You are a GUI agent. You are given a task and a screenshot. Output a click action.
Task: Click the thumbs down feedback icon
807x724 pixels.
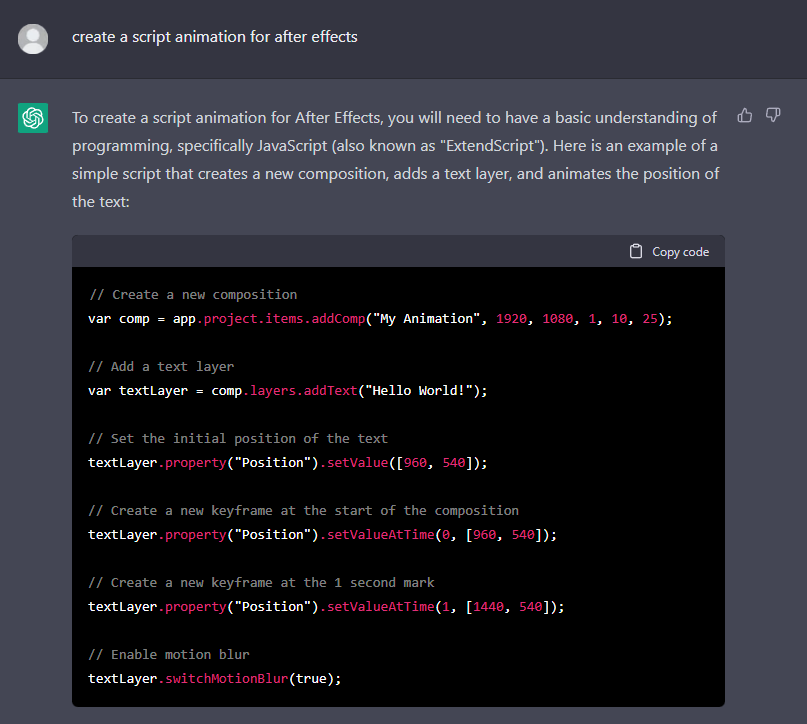(x=773, y=115)
